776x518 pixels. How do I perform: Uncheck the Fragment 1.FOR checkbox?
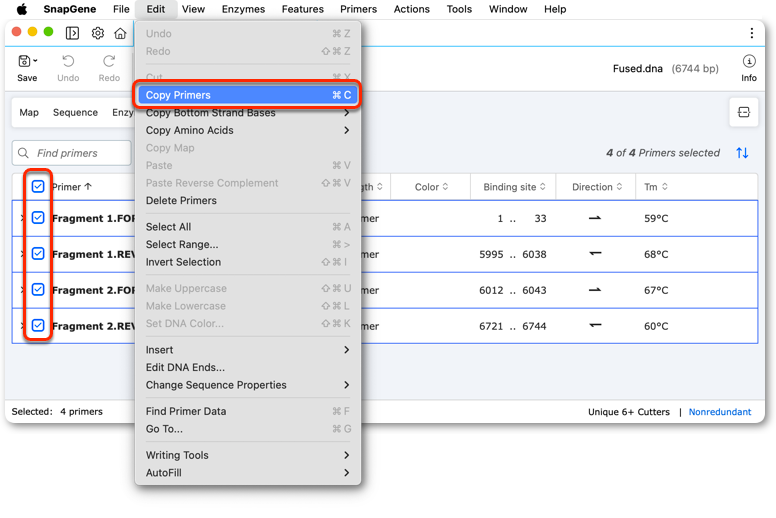(x=38, y=218)
